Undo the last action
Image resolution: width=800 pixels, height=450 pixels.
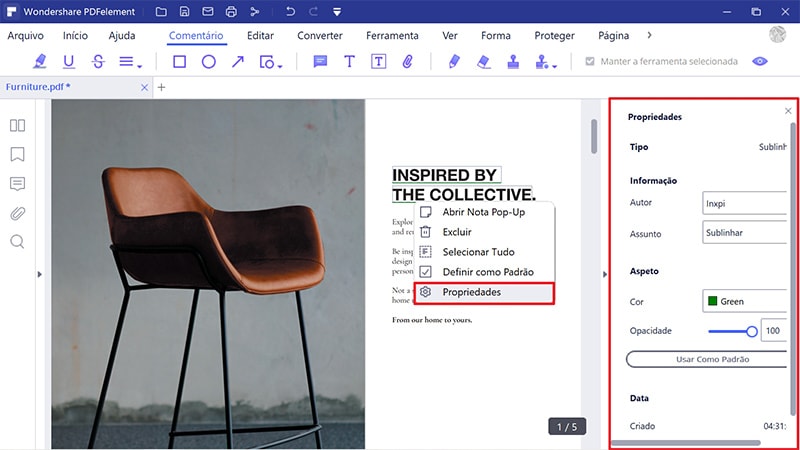(x=290, y=11)
